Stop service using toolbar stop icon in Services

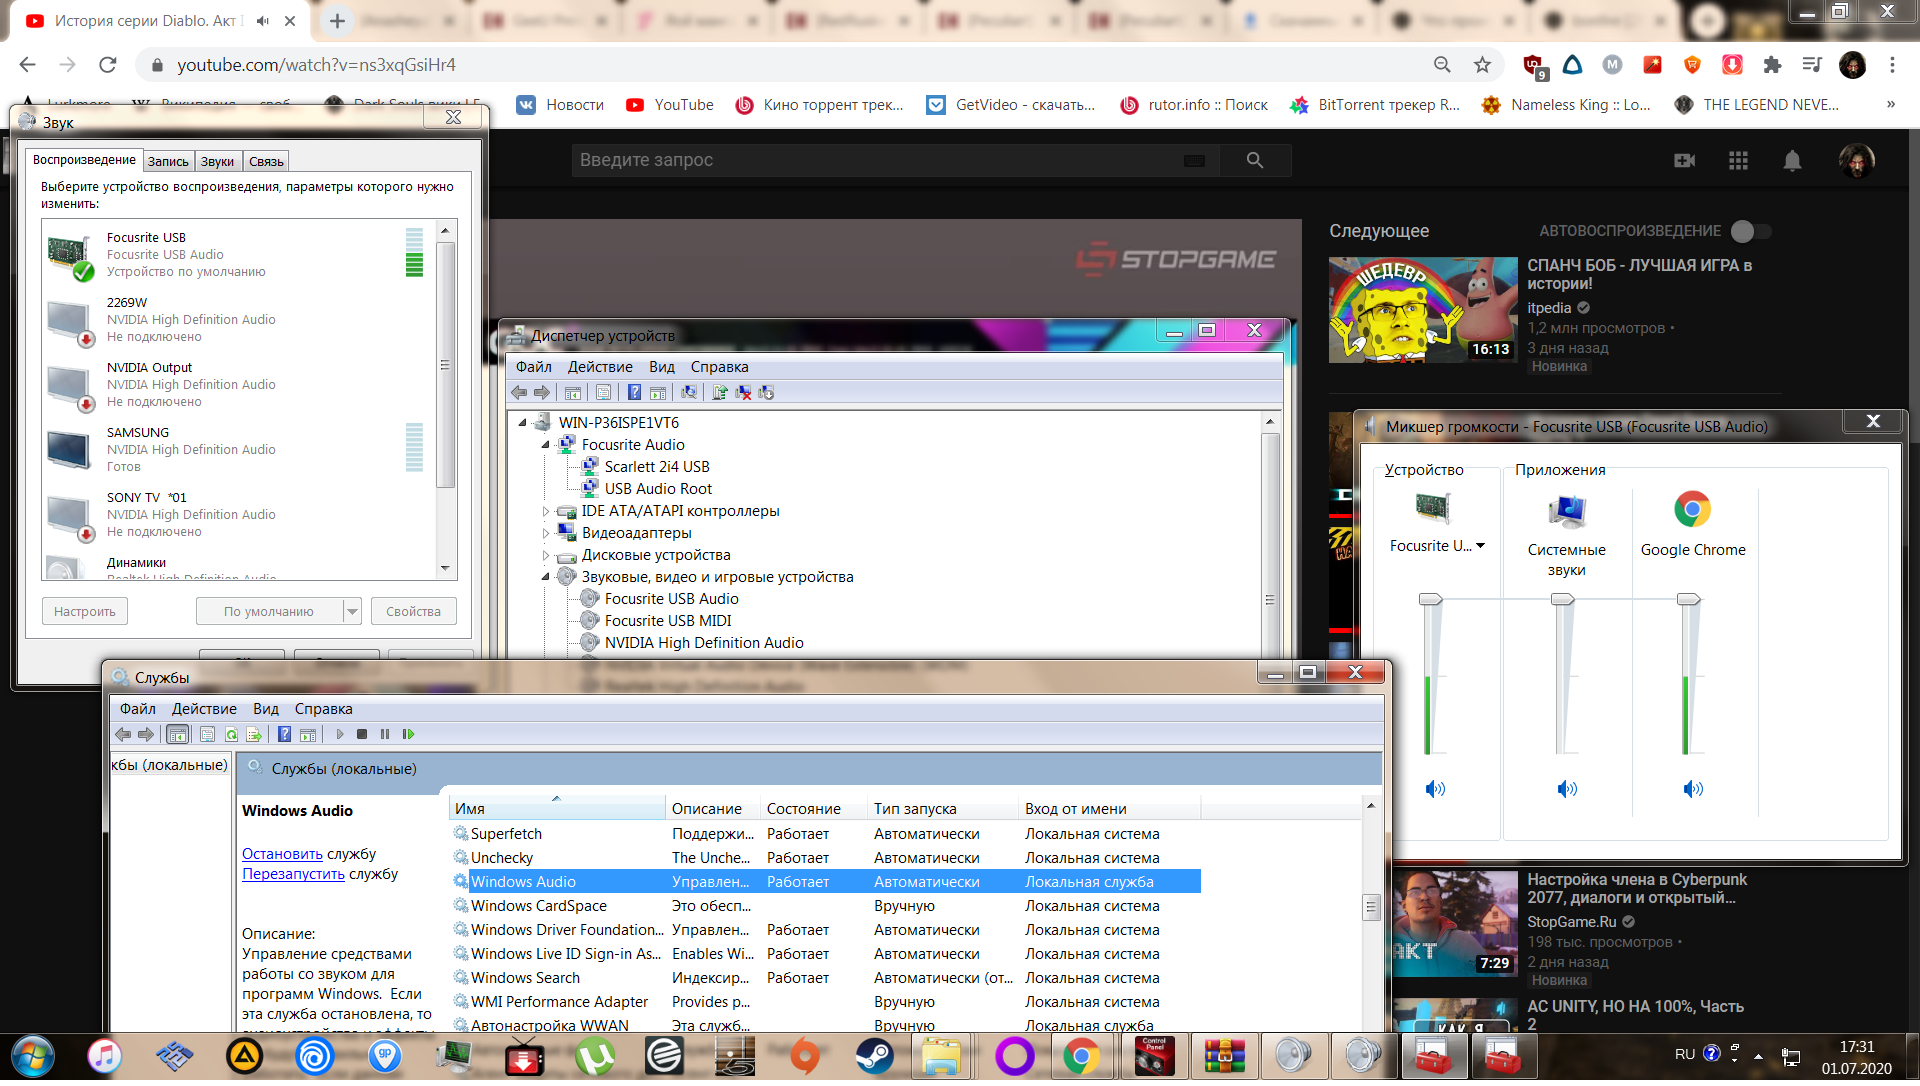pos(362,734)
